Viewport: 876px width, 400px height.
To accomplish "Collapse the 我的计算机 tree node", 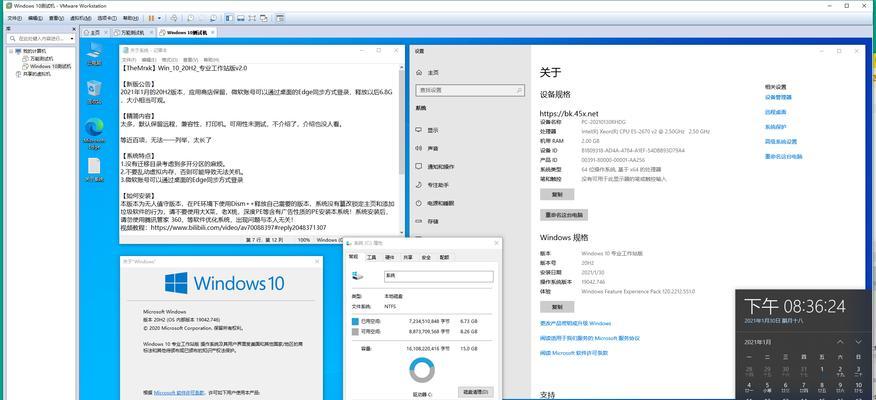I will 11,51.
